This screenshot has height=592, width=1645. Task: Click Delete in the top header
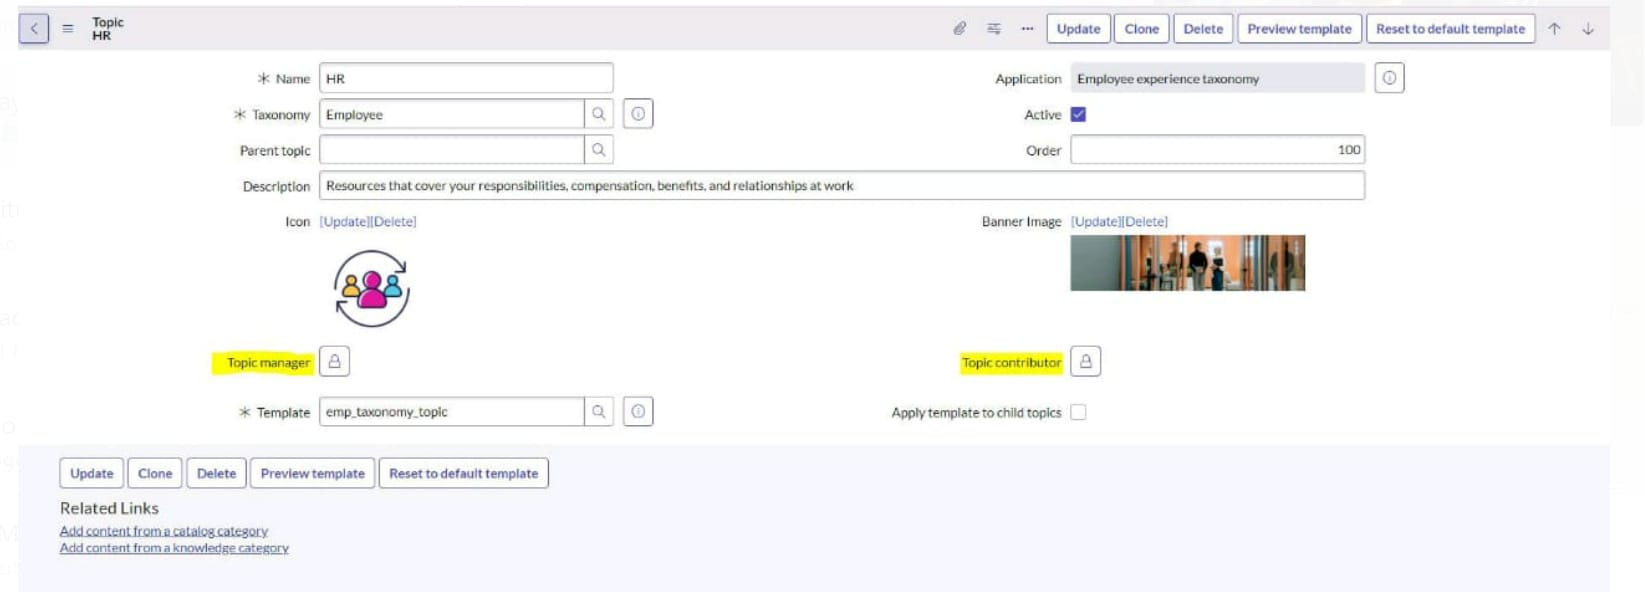pos(1203,29)
